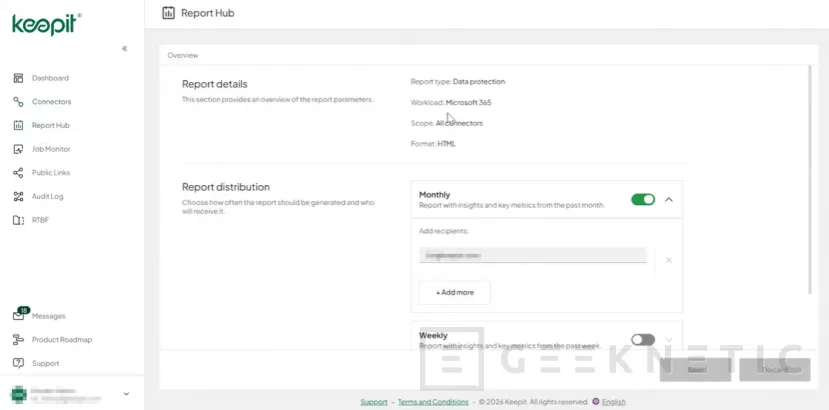Click the Report distribution heading
Image resolution: width=829 pixels, height=410 pixels.
(226, 187)
